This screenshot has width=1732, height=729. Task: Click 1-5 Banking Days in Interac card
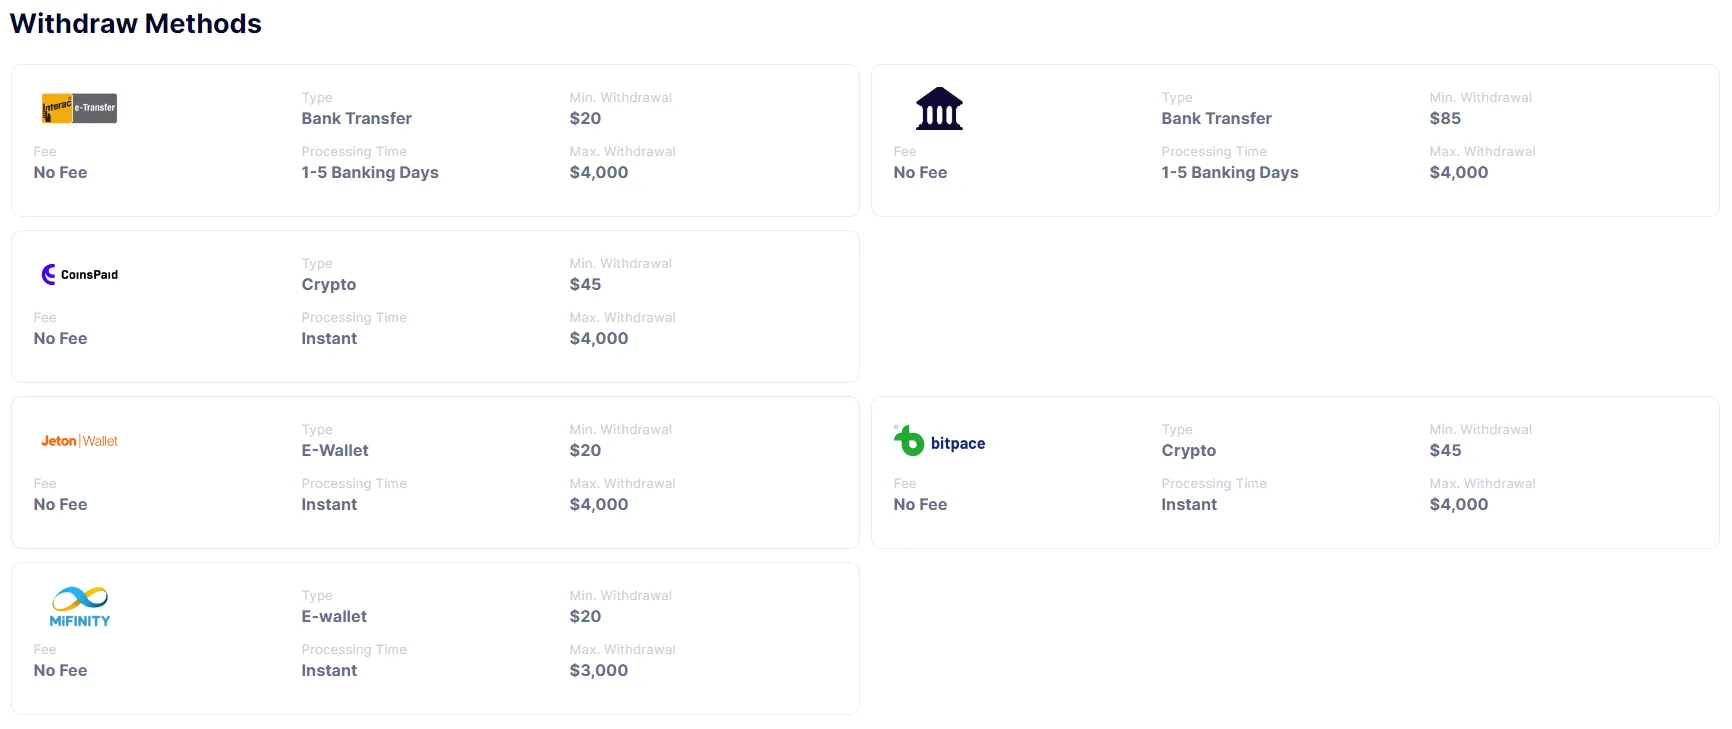pos(369,172)
